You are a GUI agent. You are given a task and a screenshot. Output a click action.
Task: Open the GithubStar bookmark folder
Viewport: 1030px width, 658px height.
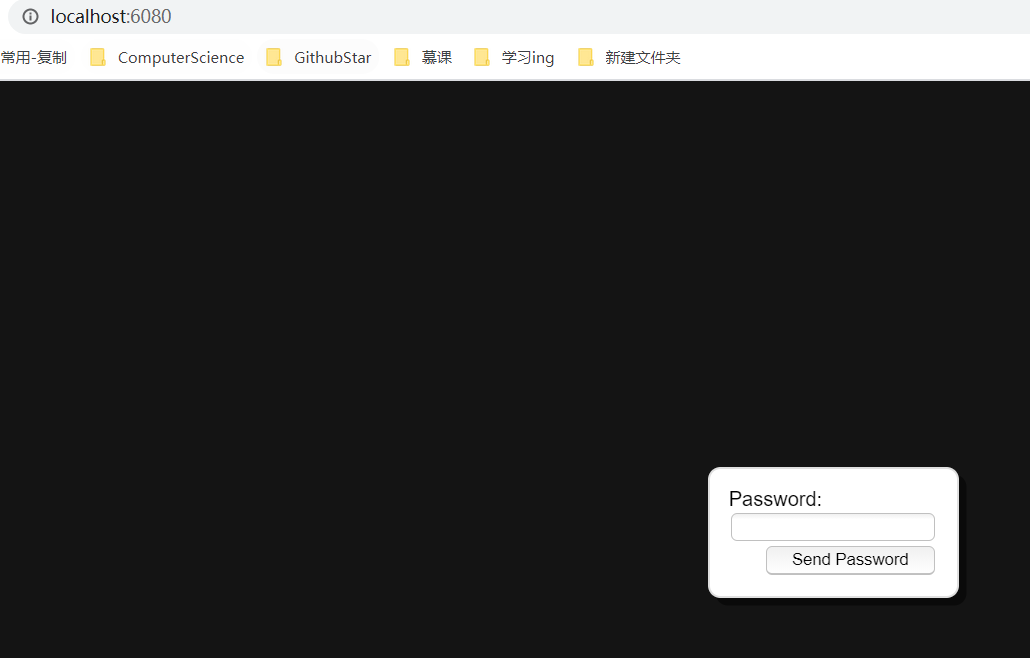pyautogui.click(x=319, y=58)
